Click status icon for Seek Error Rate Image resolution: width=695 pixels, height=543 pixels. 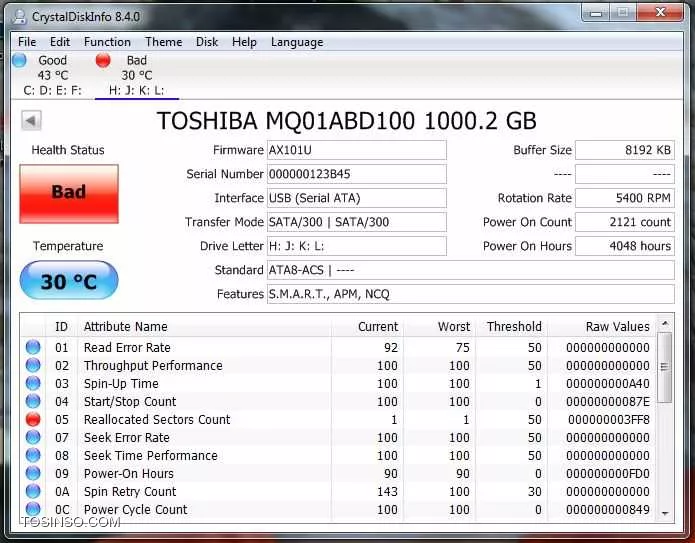pyautogui.click(x=33, y=438)
